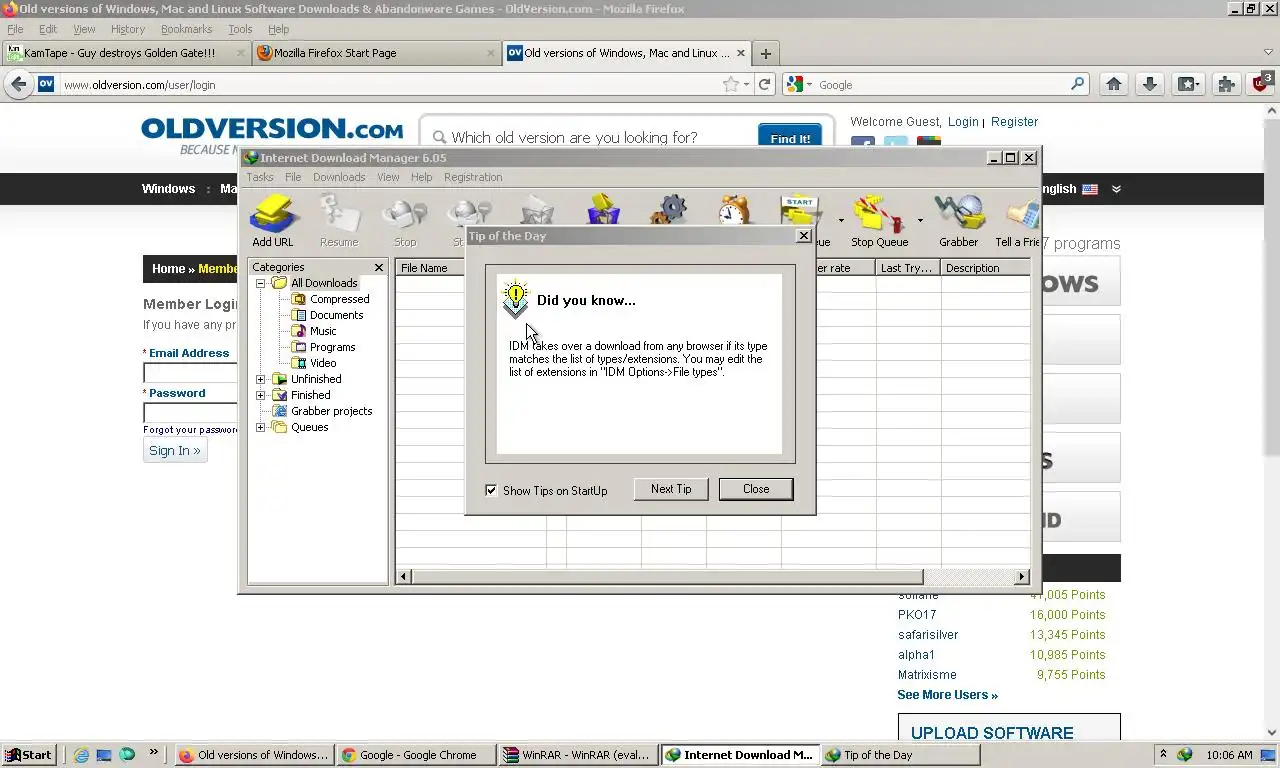Viewport: 1280px width, 768px height.
Task: Click the magnifier in Firefox search box
Action: pyautogui.click(x=1078, y=85)
